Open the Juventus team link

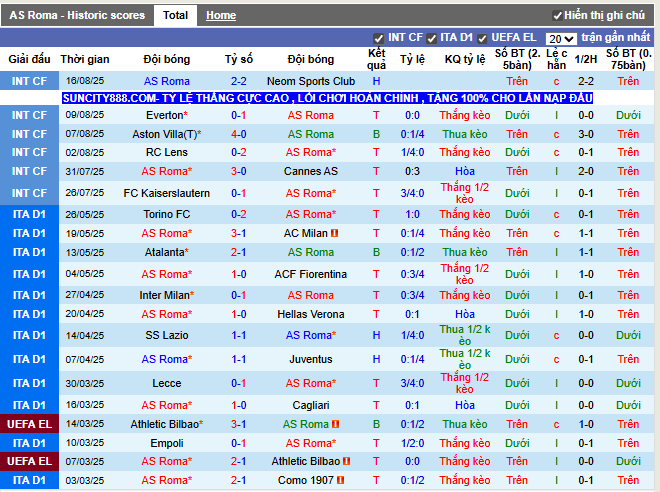311,359
